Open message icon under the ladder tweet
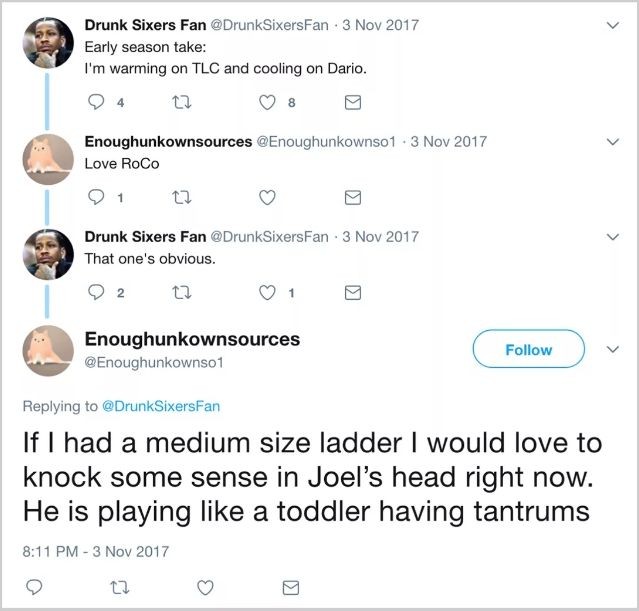This screenshot has width=639, height=611. (291, 587)
